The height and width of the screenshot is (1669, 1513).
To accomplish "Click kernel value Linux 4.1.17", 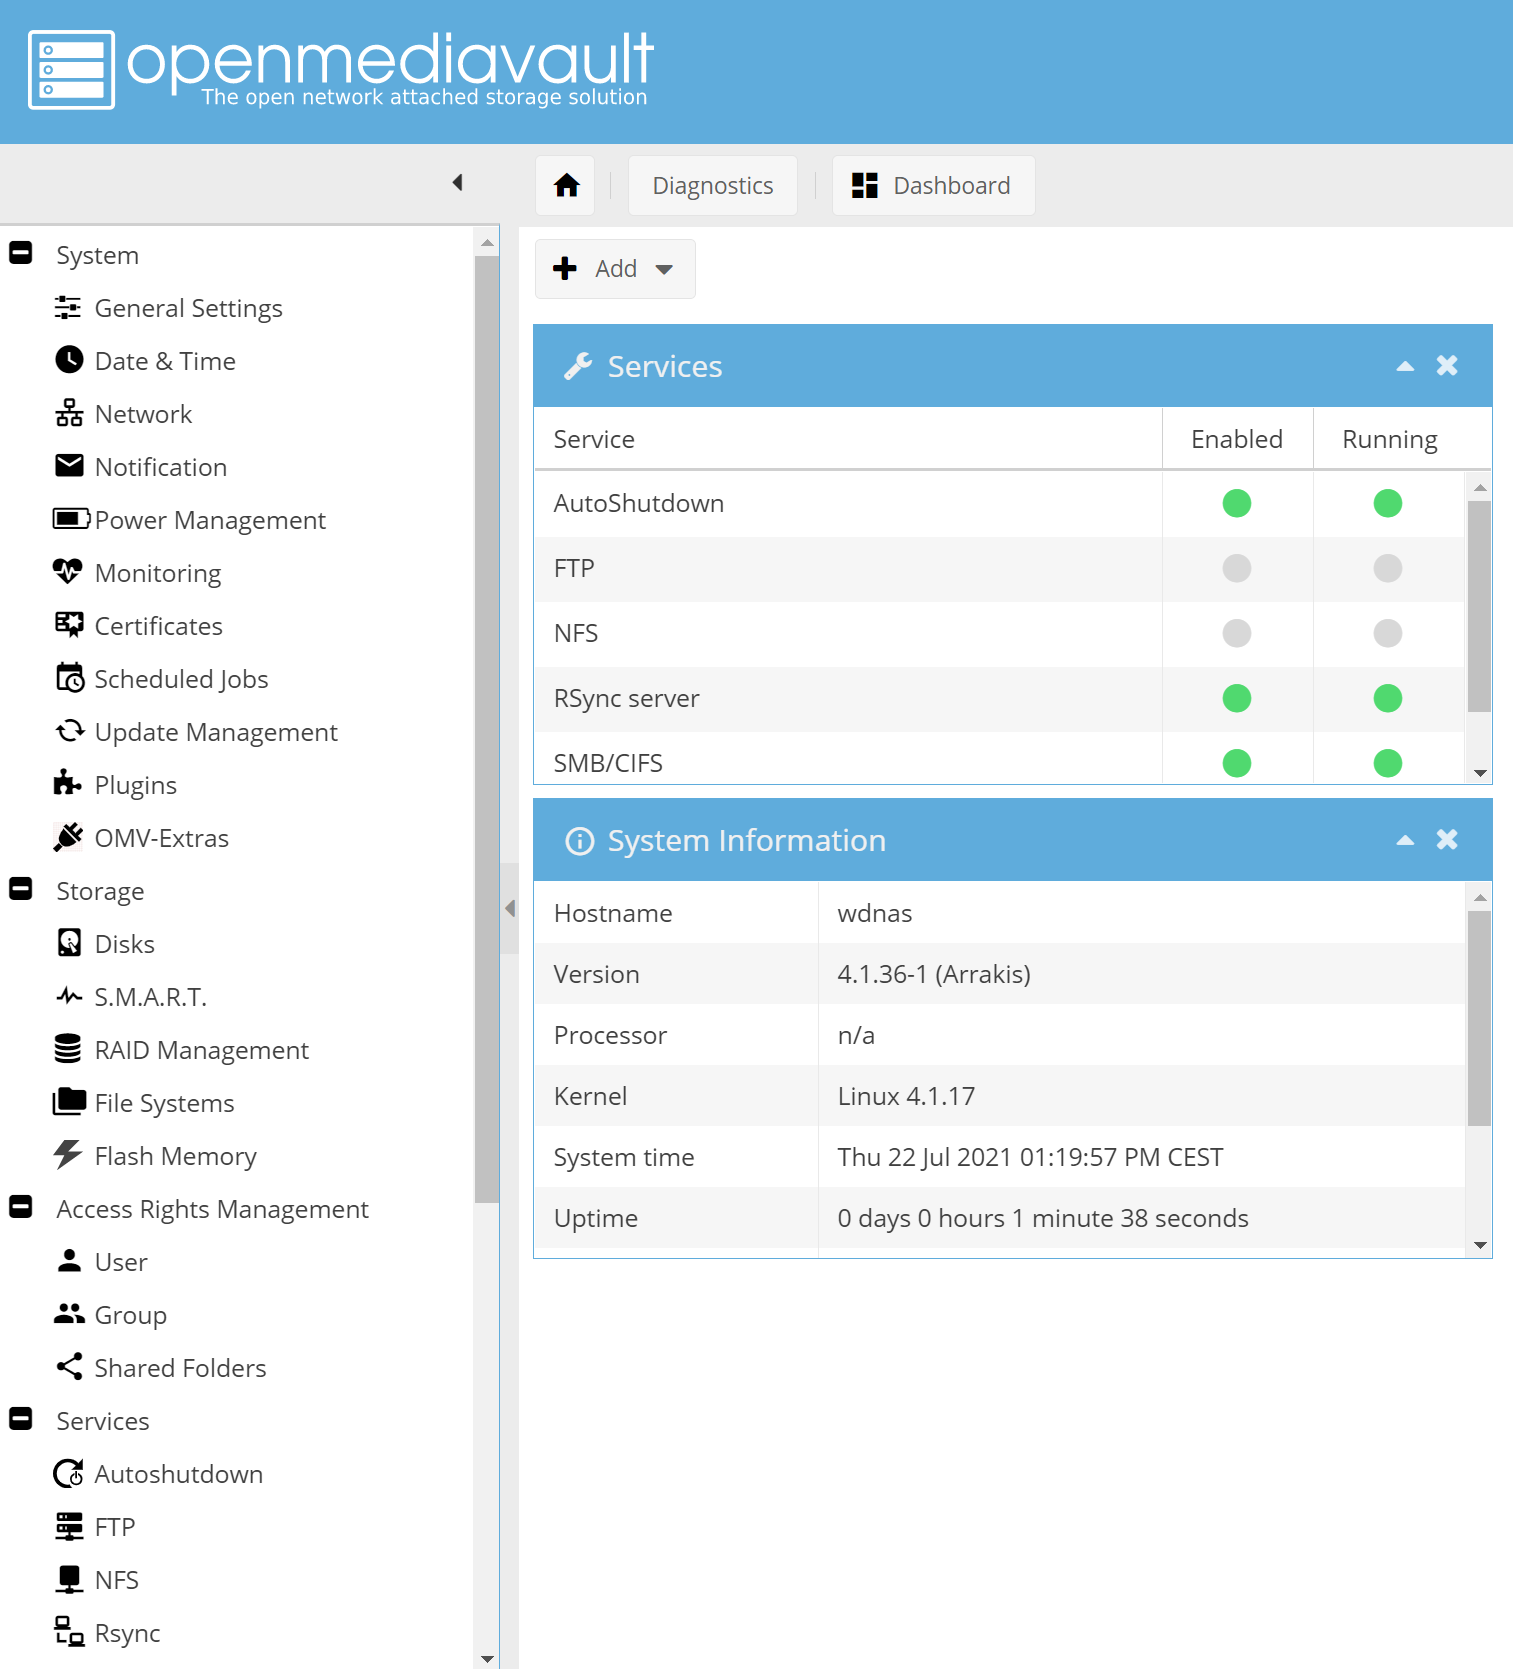I will pyautogui.click(x=906, y=1096).
